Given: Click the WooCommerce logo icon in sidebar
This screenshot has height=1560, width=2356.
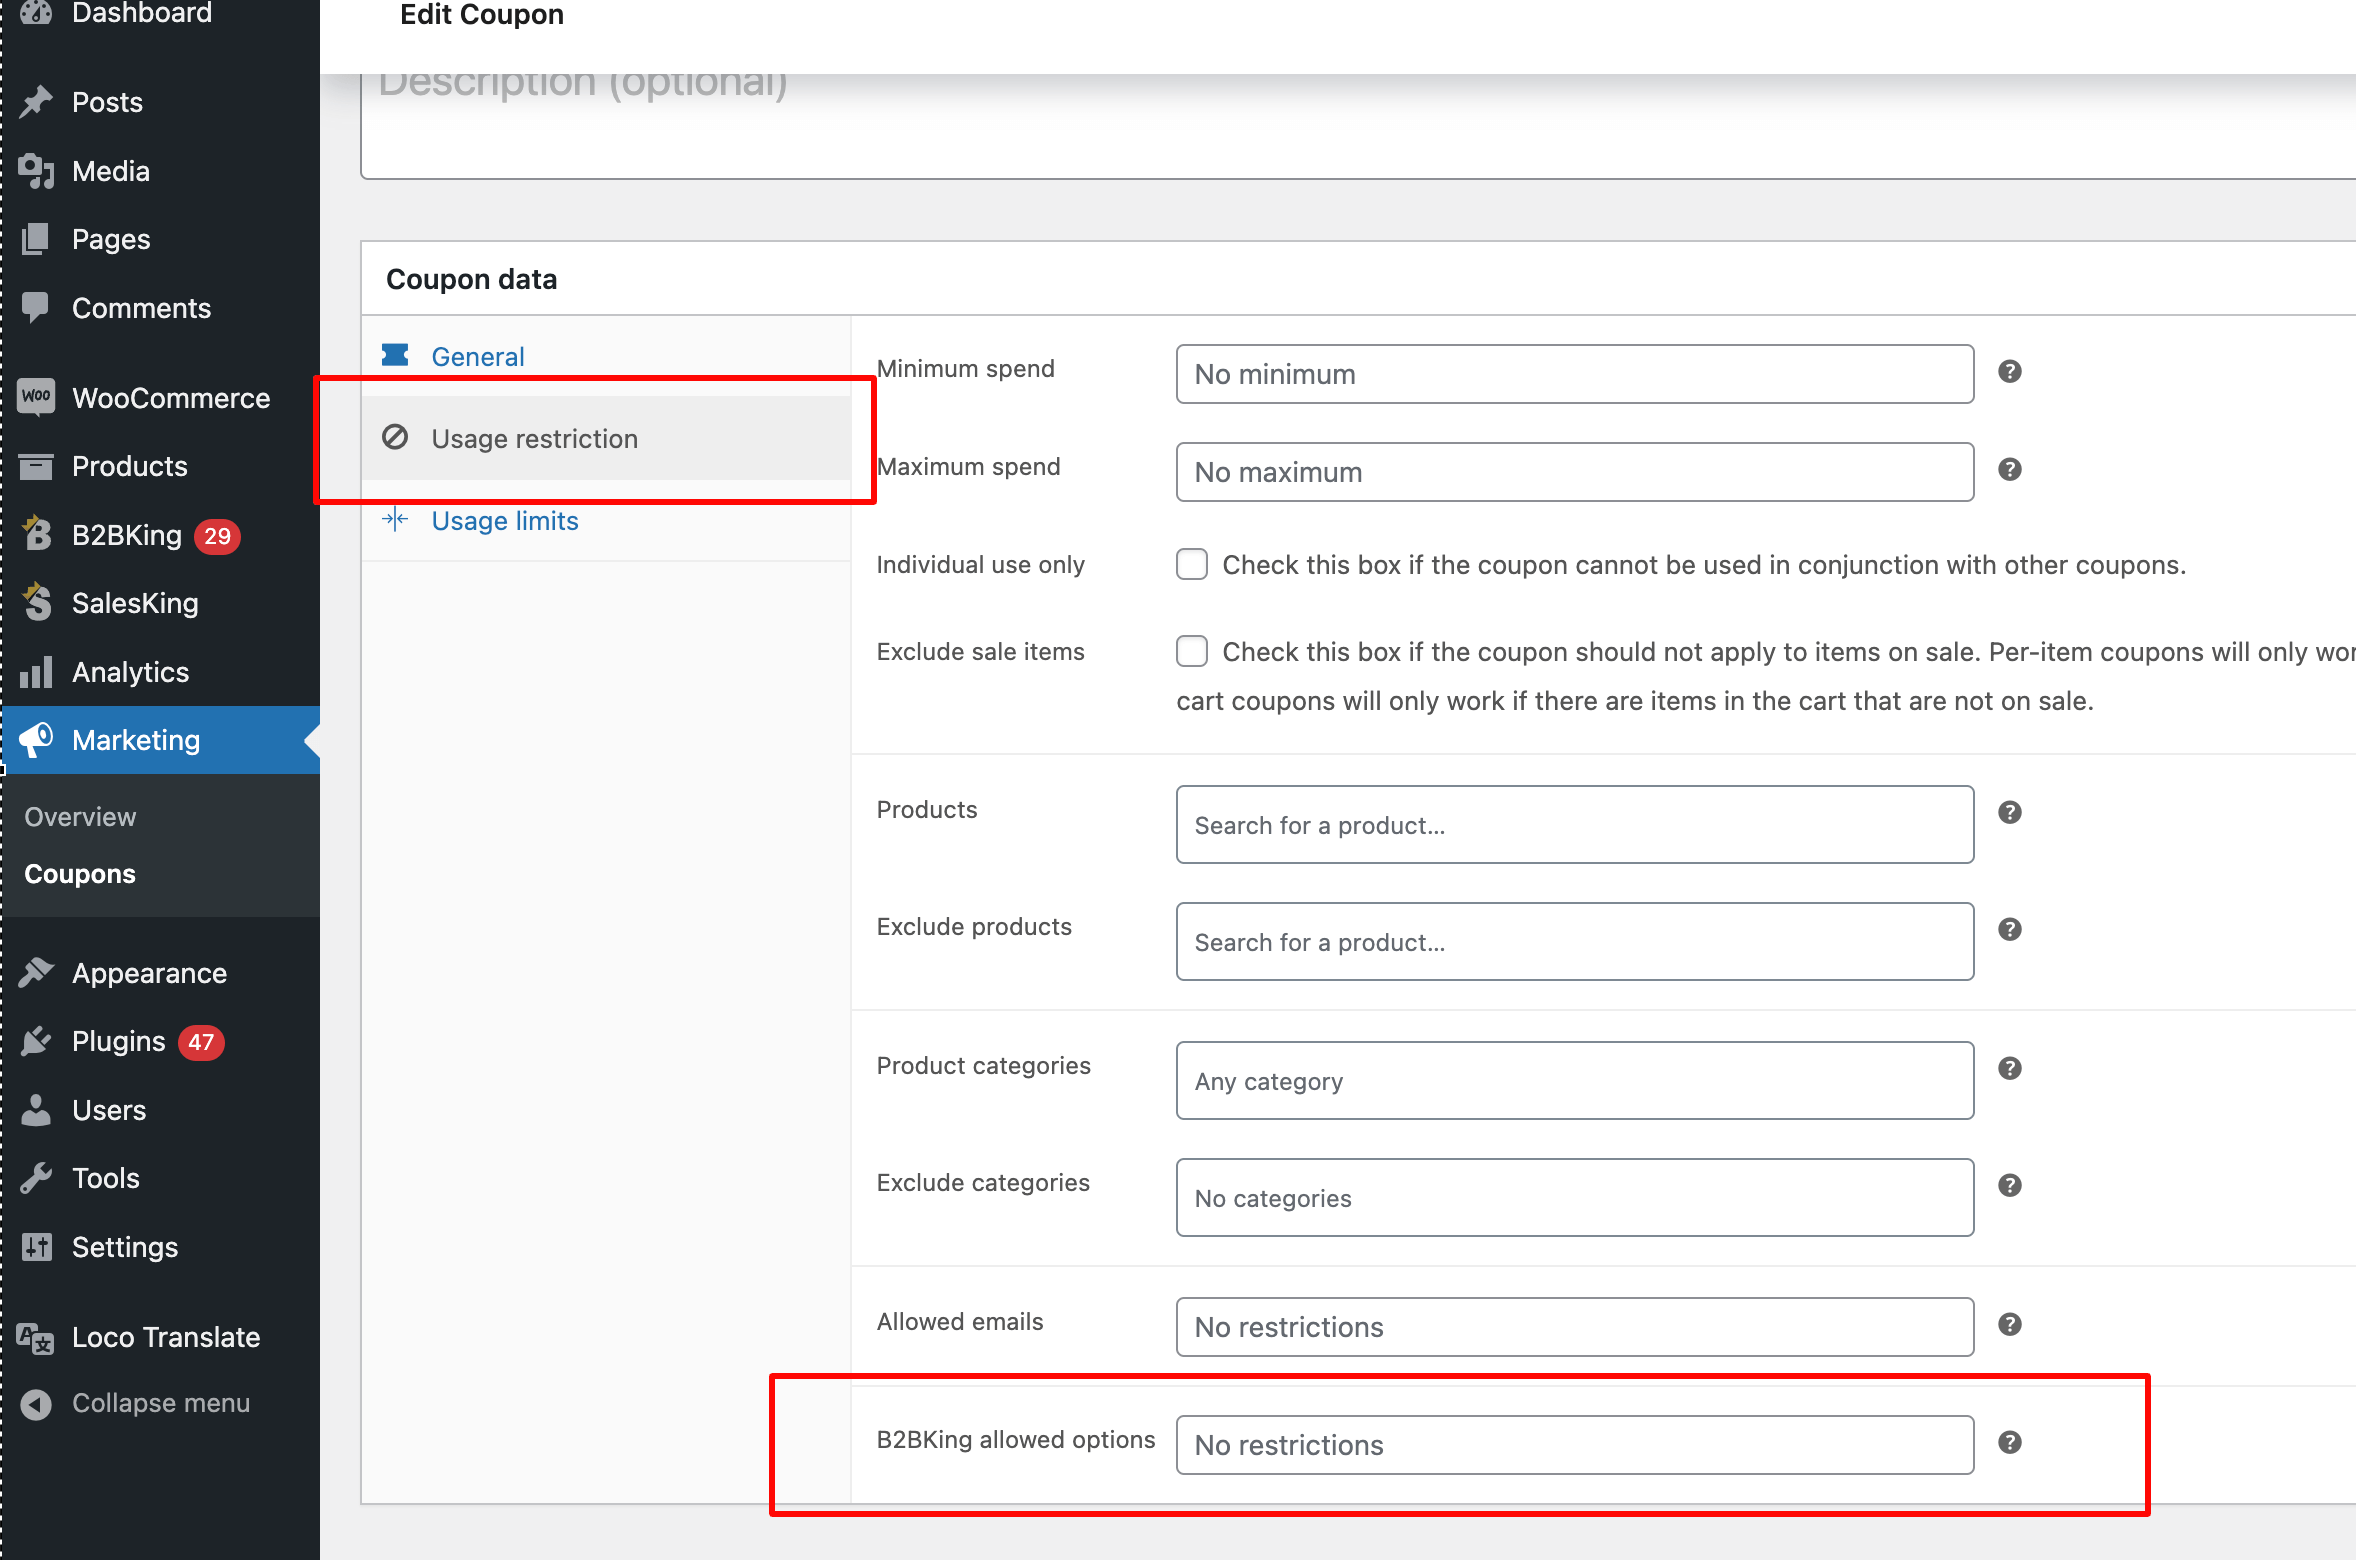Looking at the screenshot, I should click(x=37, y=397).
